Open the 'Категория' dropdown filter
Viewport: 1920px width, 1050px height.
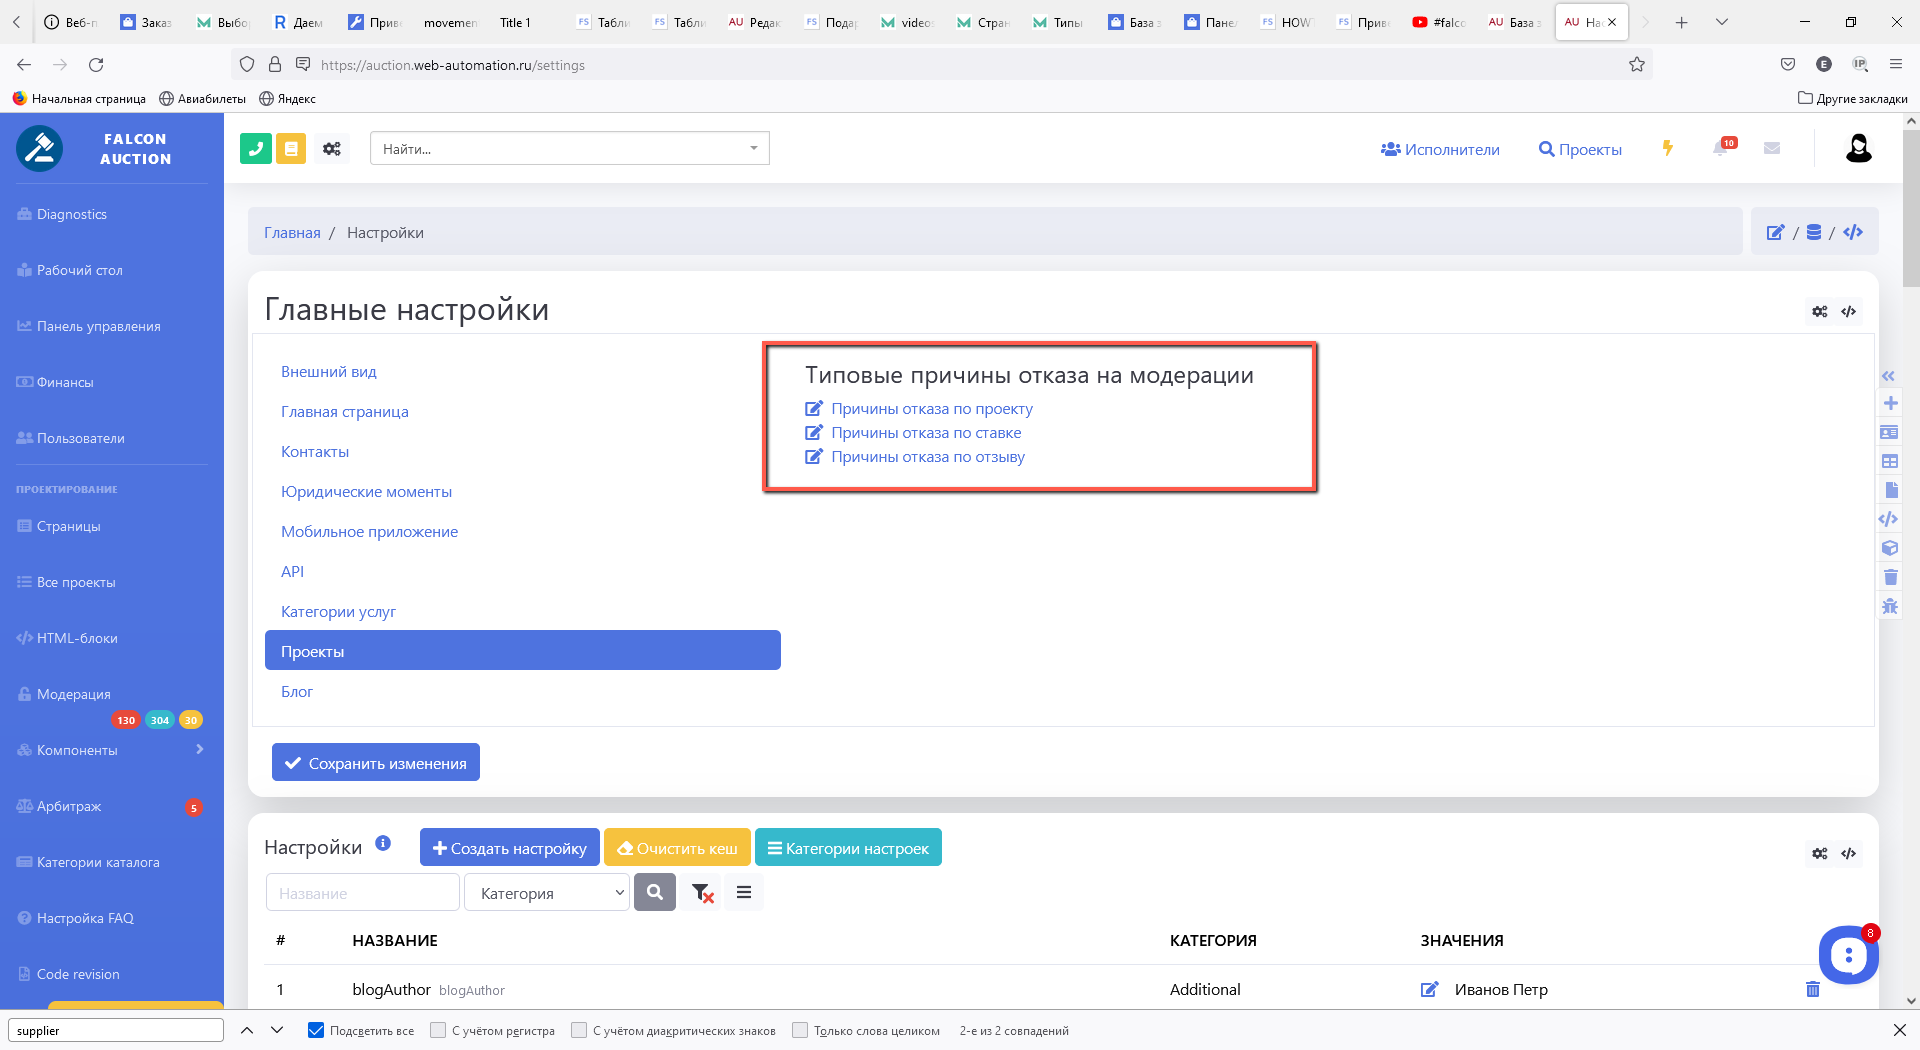pyautogui.click(x=546, y=893)
